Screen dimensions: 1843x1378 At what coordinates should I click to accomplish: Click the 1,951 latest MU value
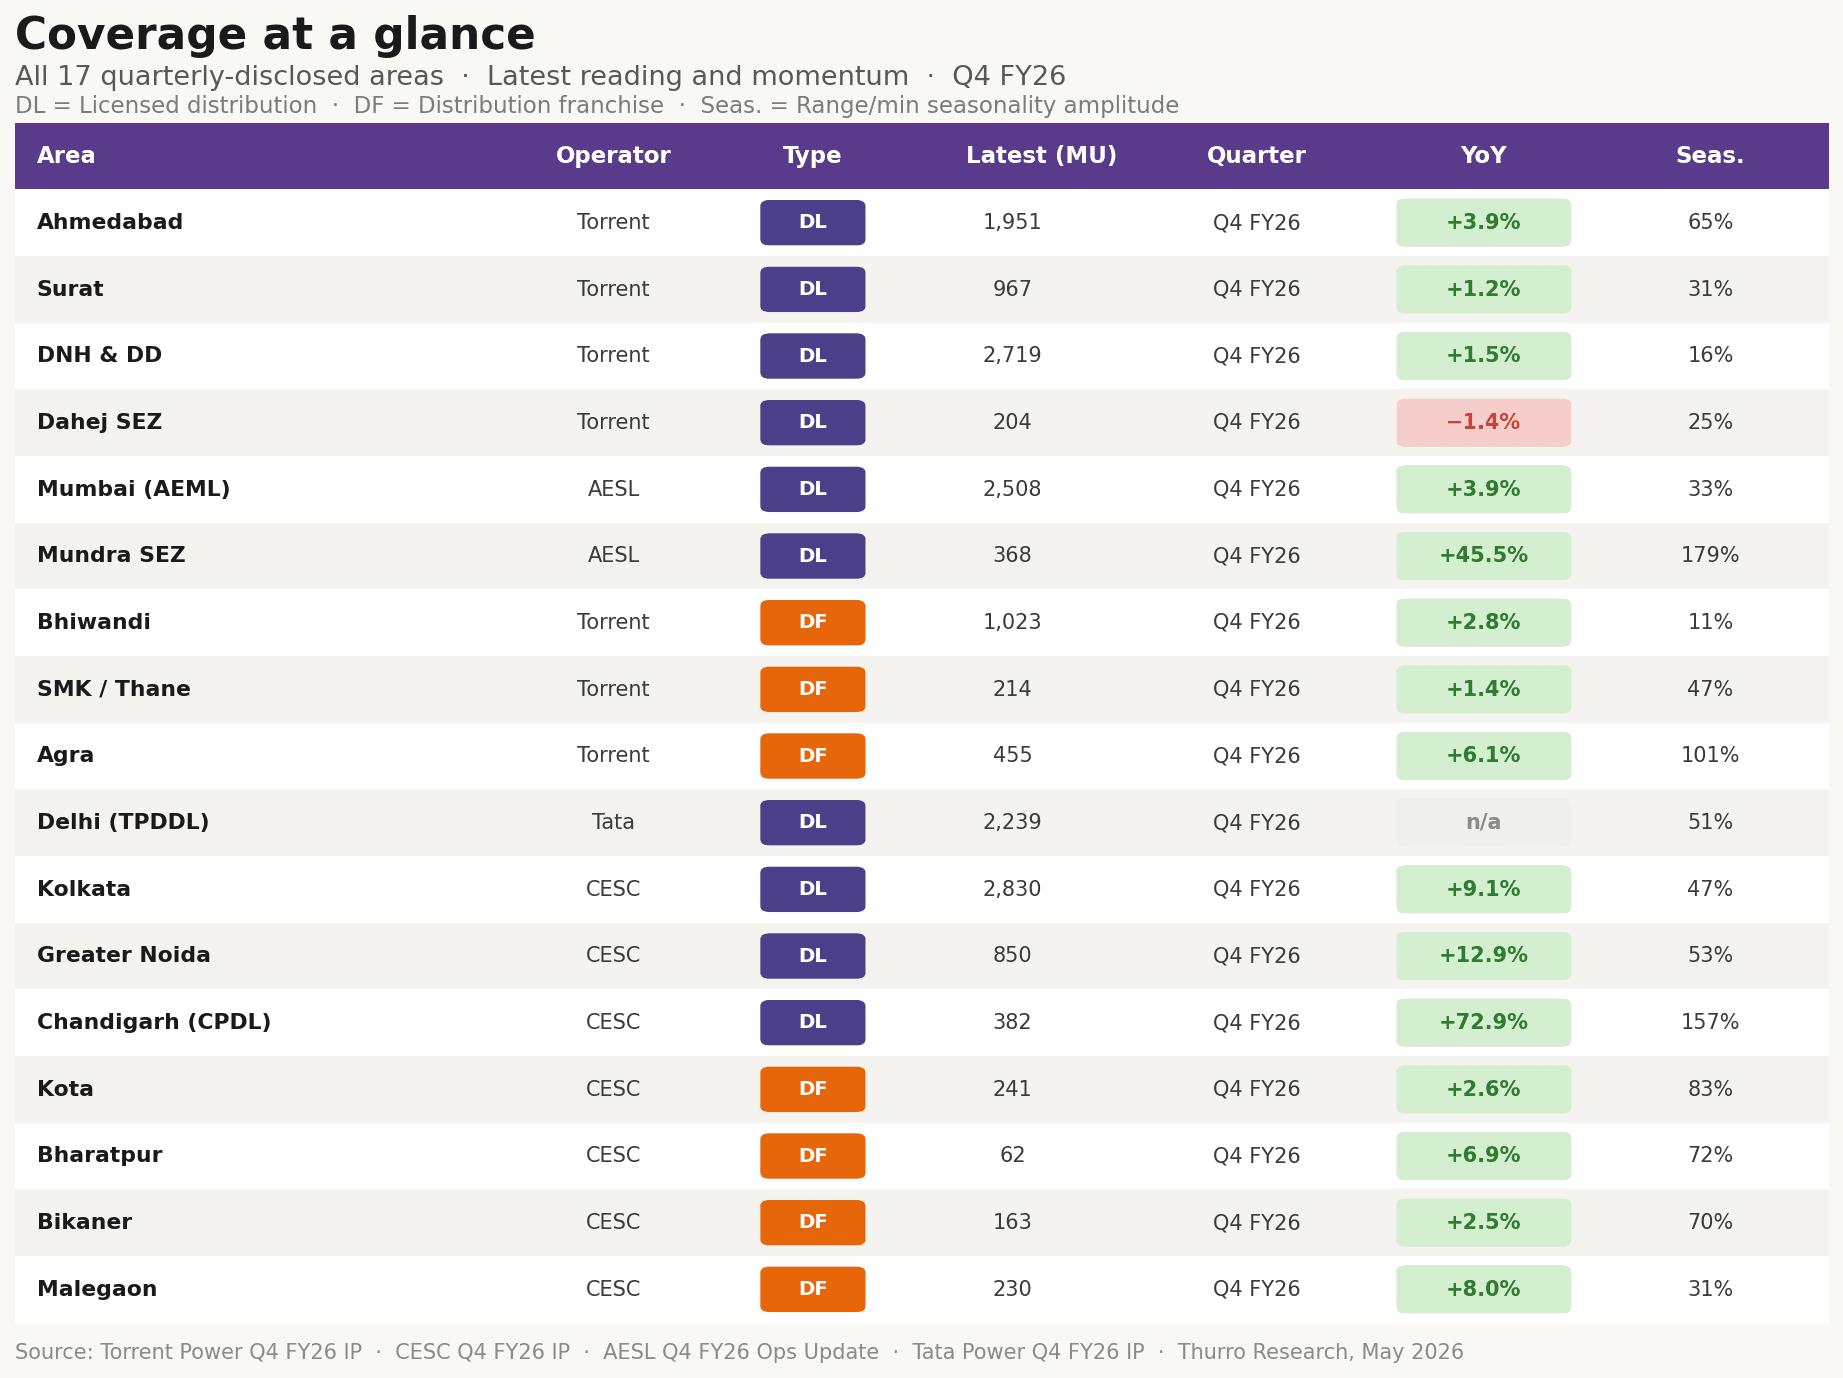1012,222
